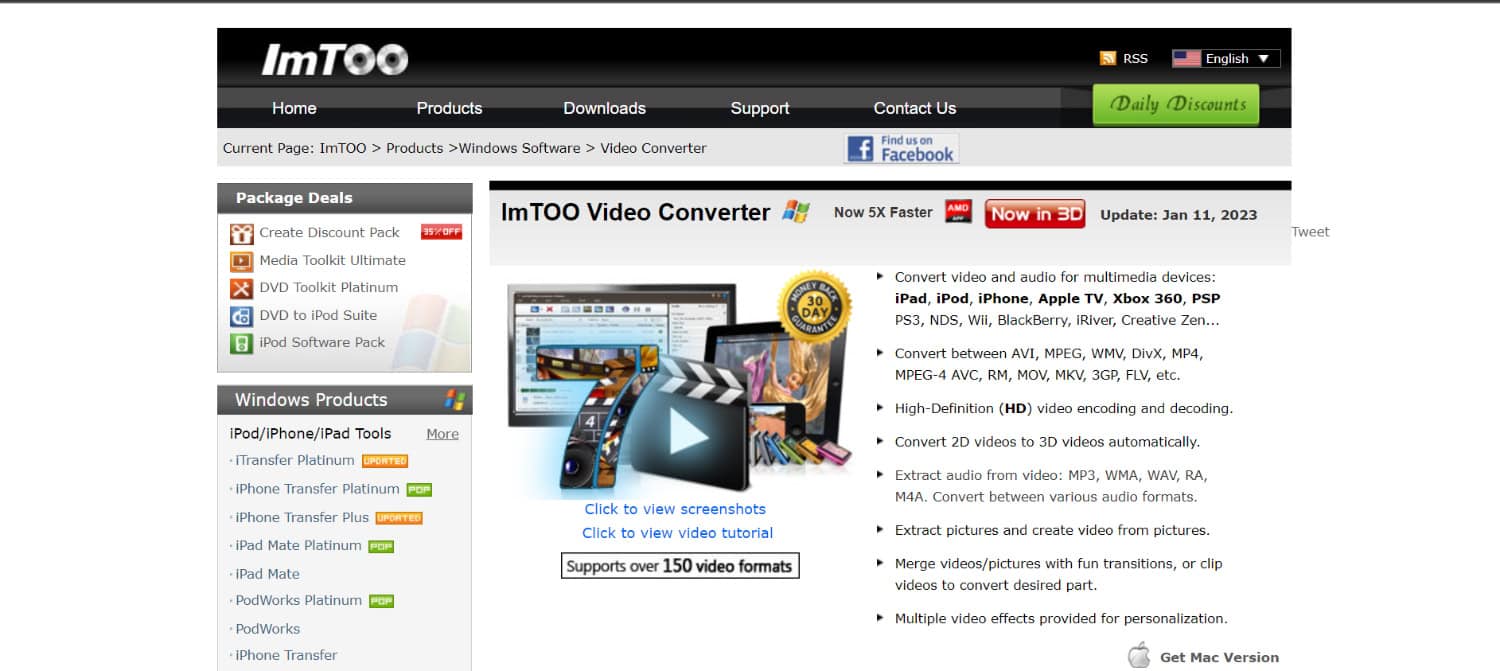
Task: Open the PodWorks Platinum link
Action: (x=298, y=600)
